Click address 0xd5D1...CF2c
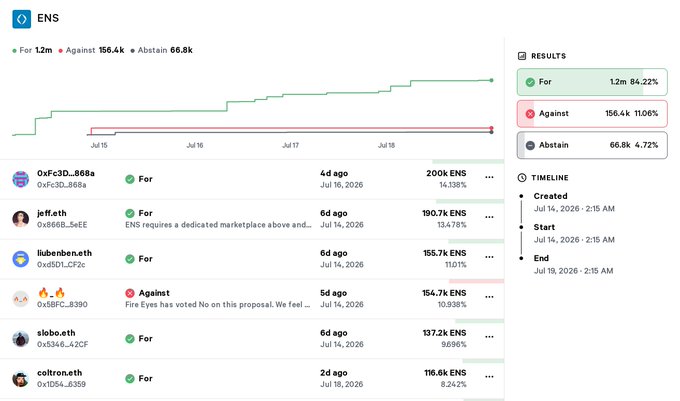This screenshot has width=680, height=401. coord(61,265)
